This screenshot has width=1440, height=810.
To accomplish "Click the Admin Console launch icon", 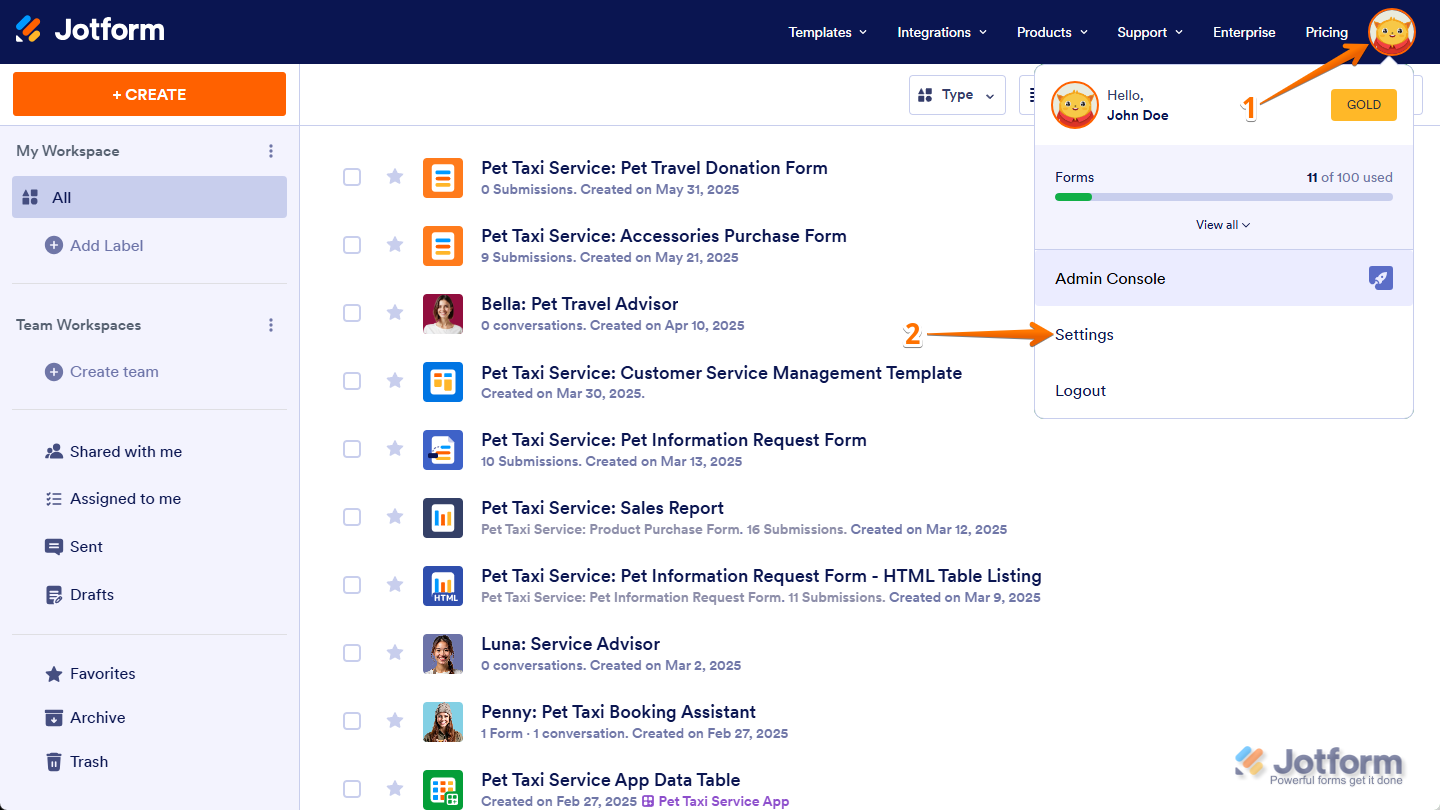I will [1381, 278].
